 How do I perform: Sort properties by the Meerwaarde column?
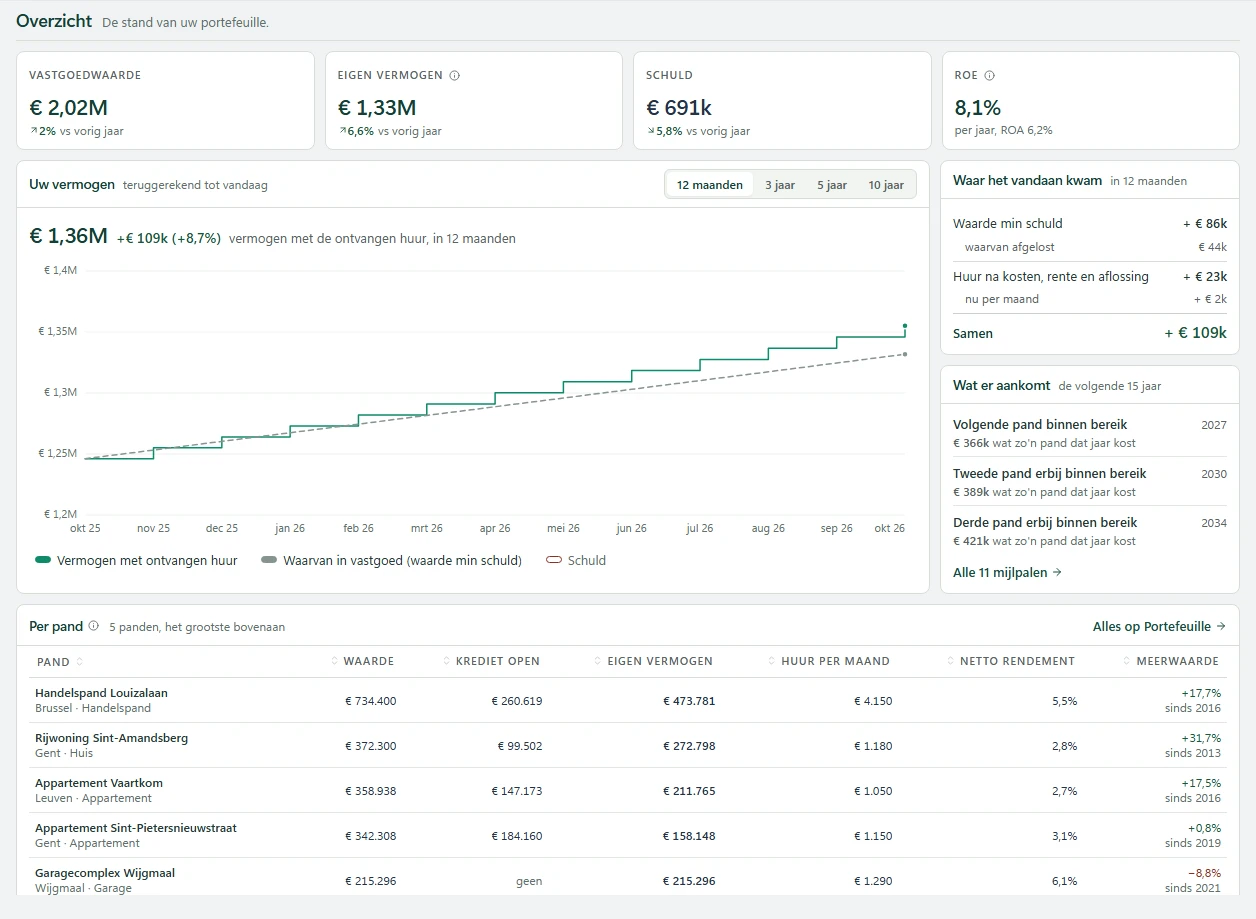1172,661
